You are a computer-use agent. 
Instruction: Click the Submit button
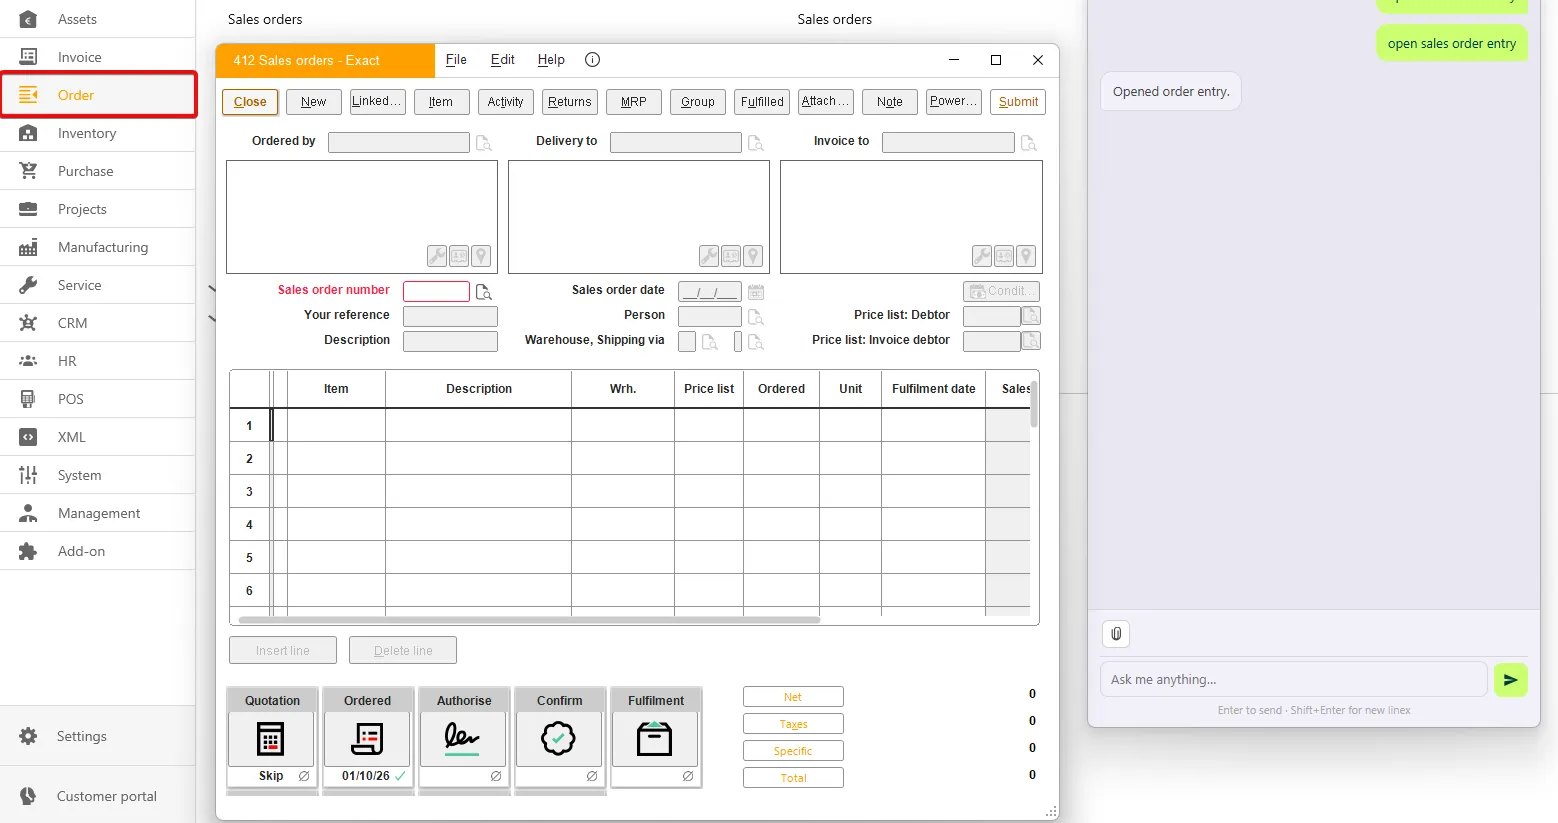[1018, 102]
